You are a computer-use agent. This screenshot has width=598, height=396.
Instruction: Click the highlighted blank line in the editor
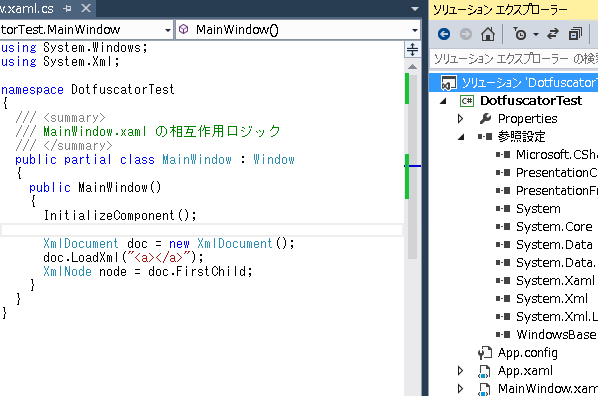tap(201, 230)
